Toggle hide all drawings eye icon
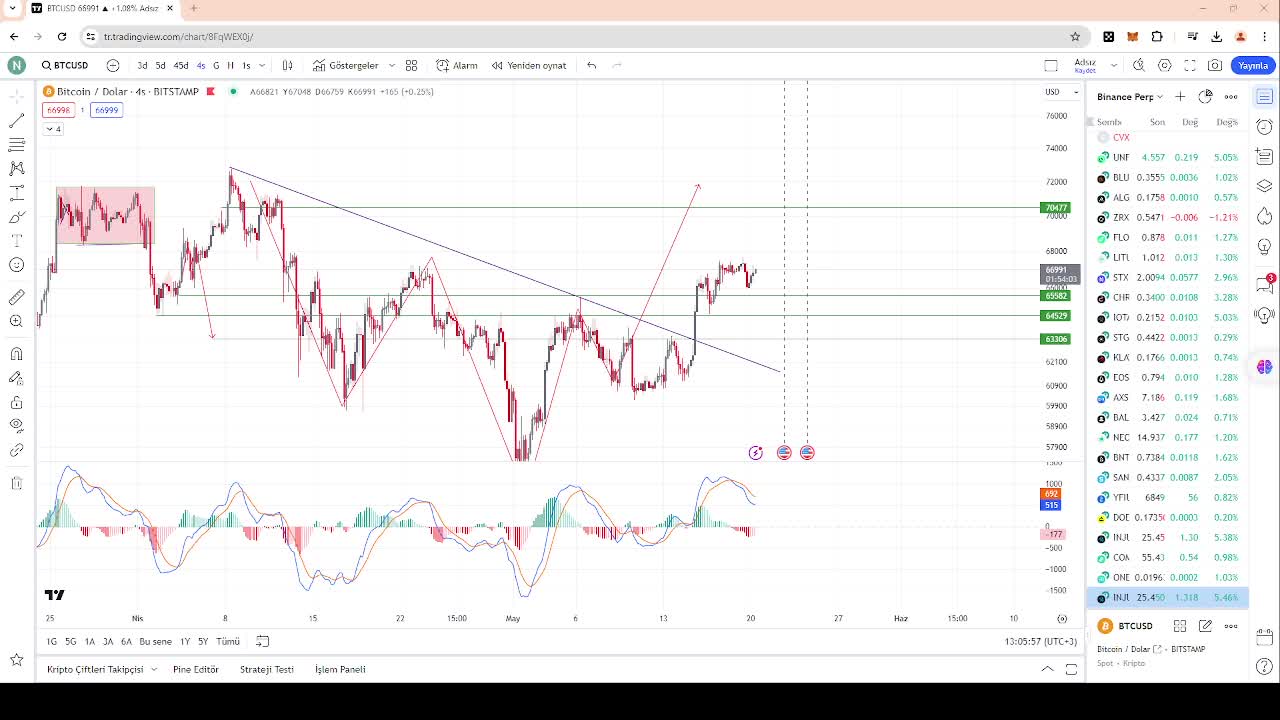 coord(16,426)
